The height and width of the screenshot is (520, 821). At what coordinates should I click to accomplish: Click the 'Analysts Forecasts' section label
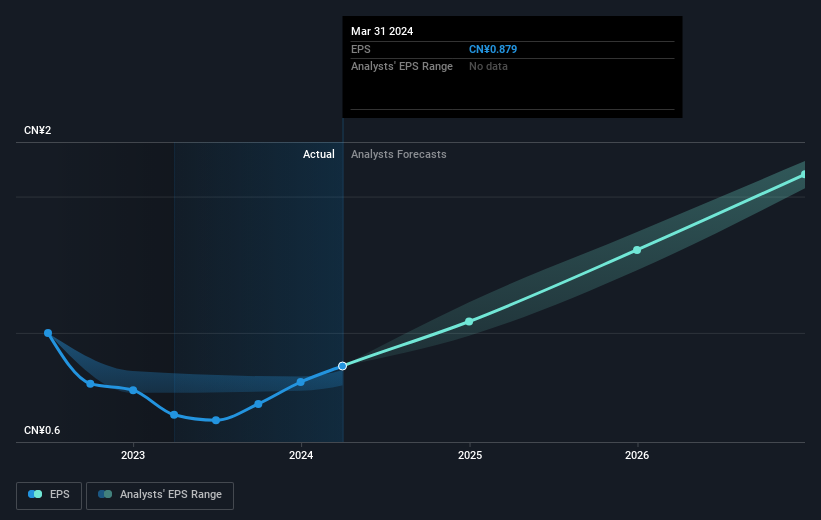click(398, 154)
